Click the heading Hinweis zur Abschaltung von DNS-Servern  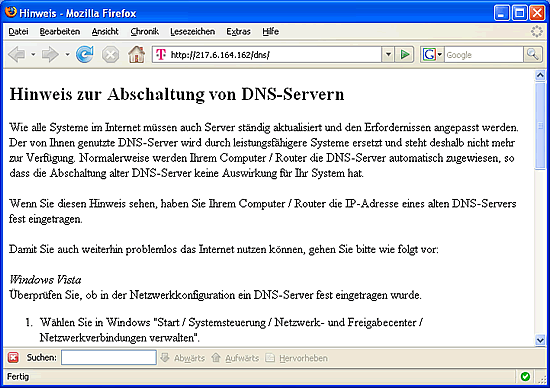click(x=177, y=94)
